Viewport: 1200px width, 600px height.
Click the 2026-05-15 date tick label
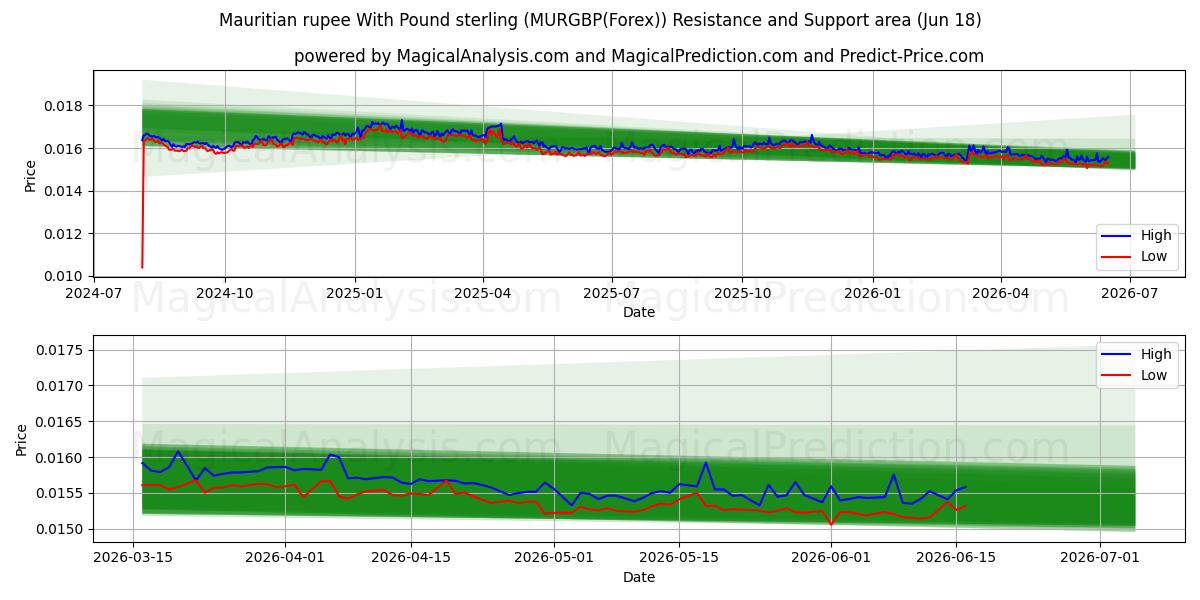pos(679,559)
